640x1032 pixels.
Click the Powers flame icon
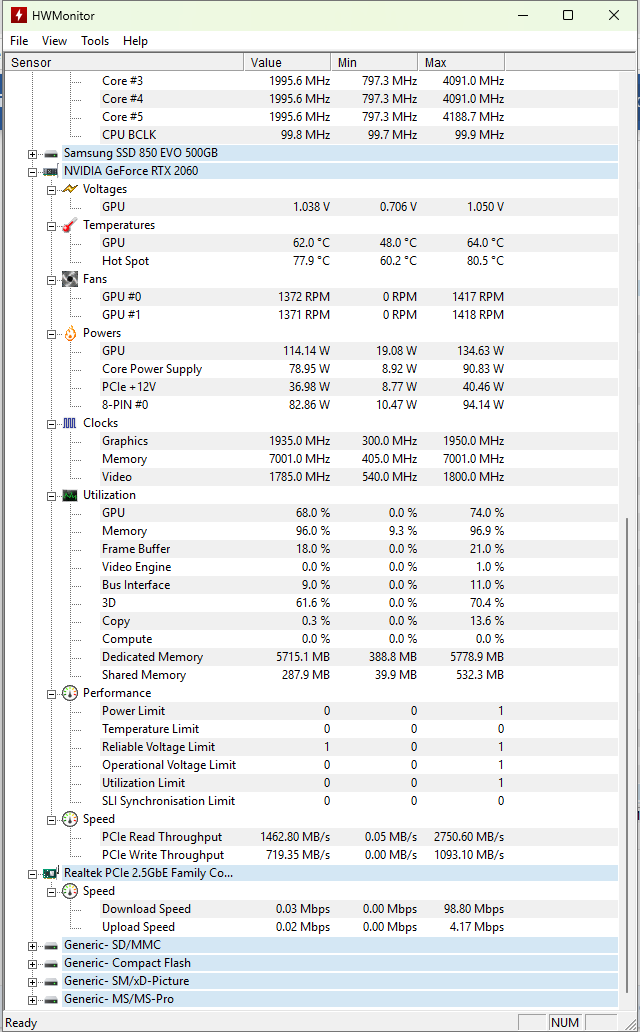(70, 333)
